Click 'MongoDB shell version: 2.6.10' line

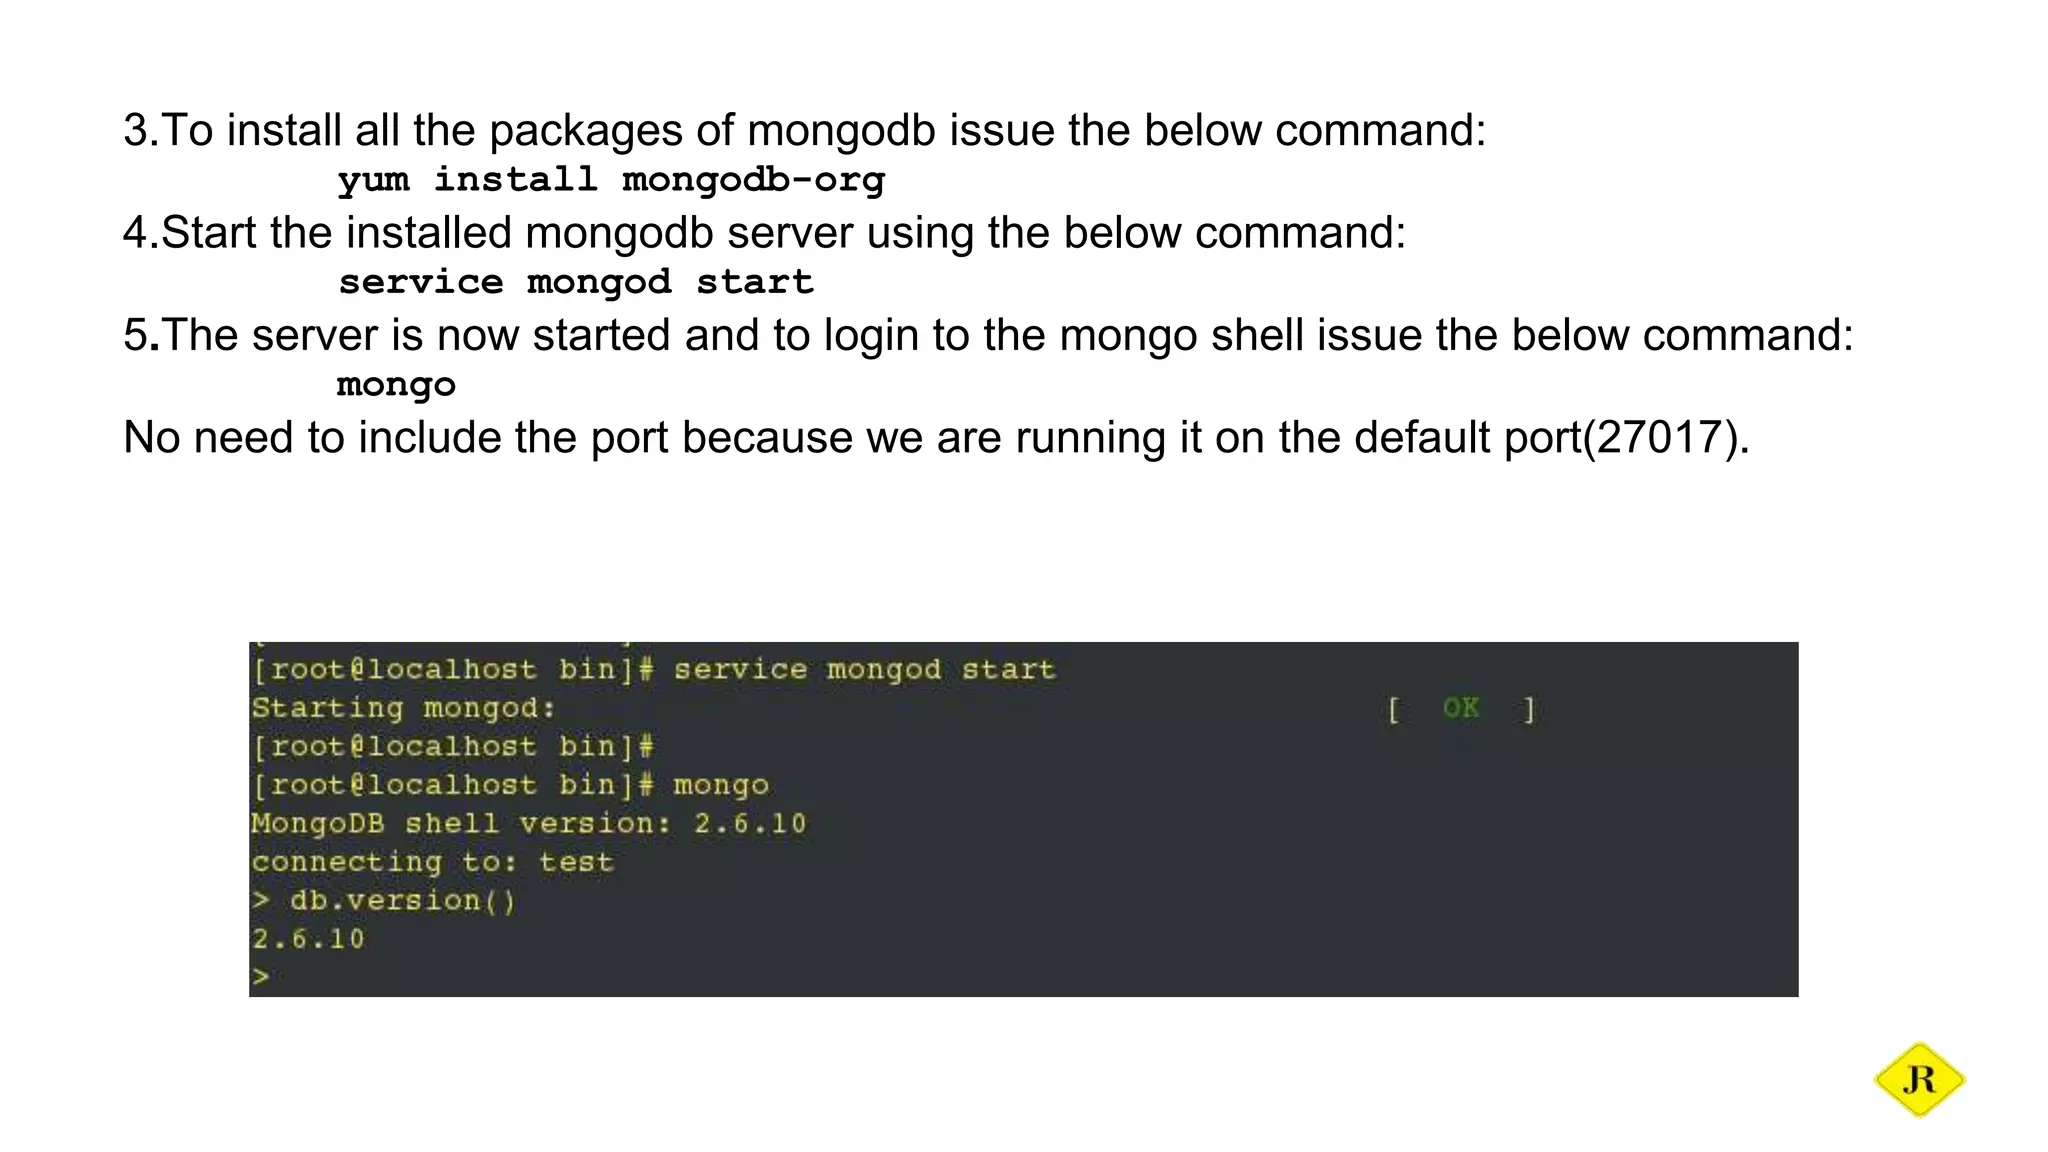pos(529,823)
